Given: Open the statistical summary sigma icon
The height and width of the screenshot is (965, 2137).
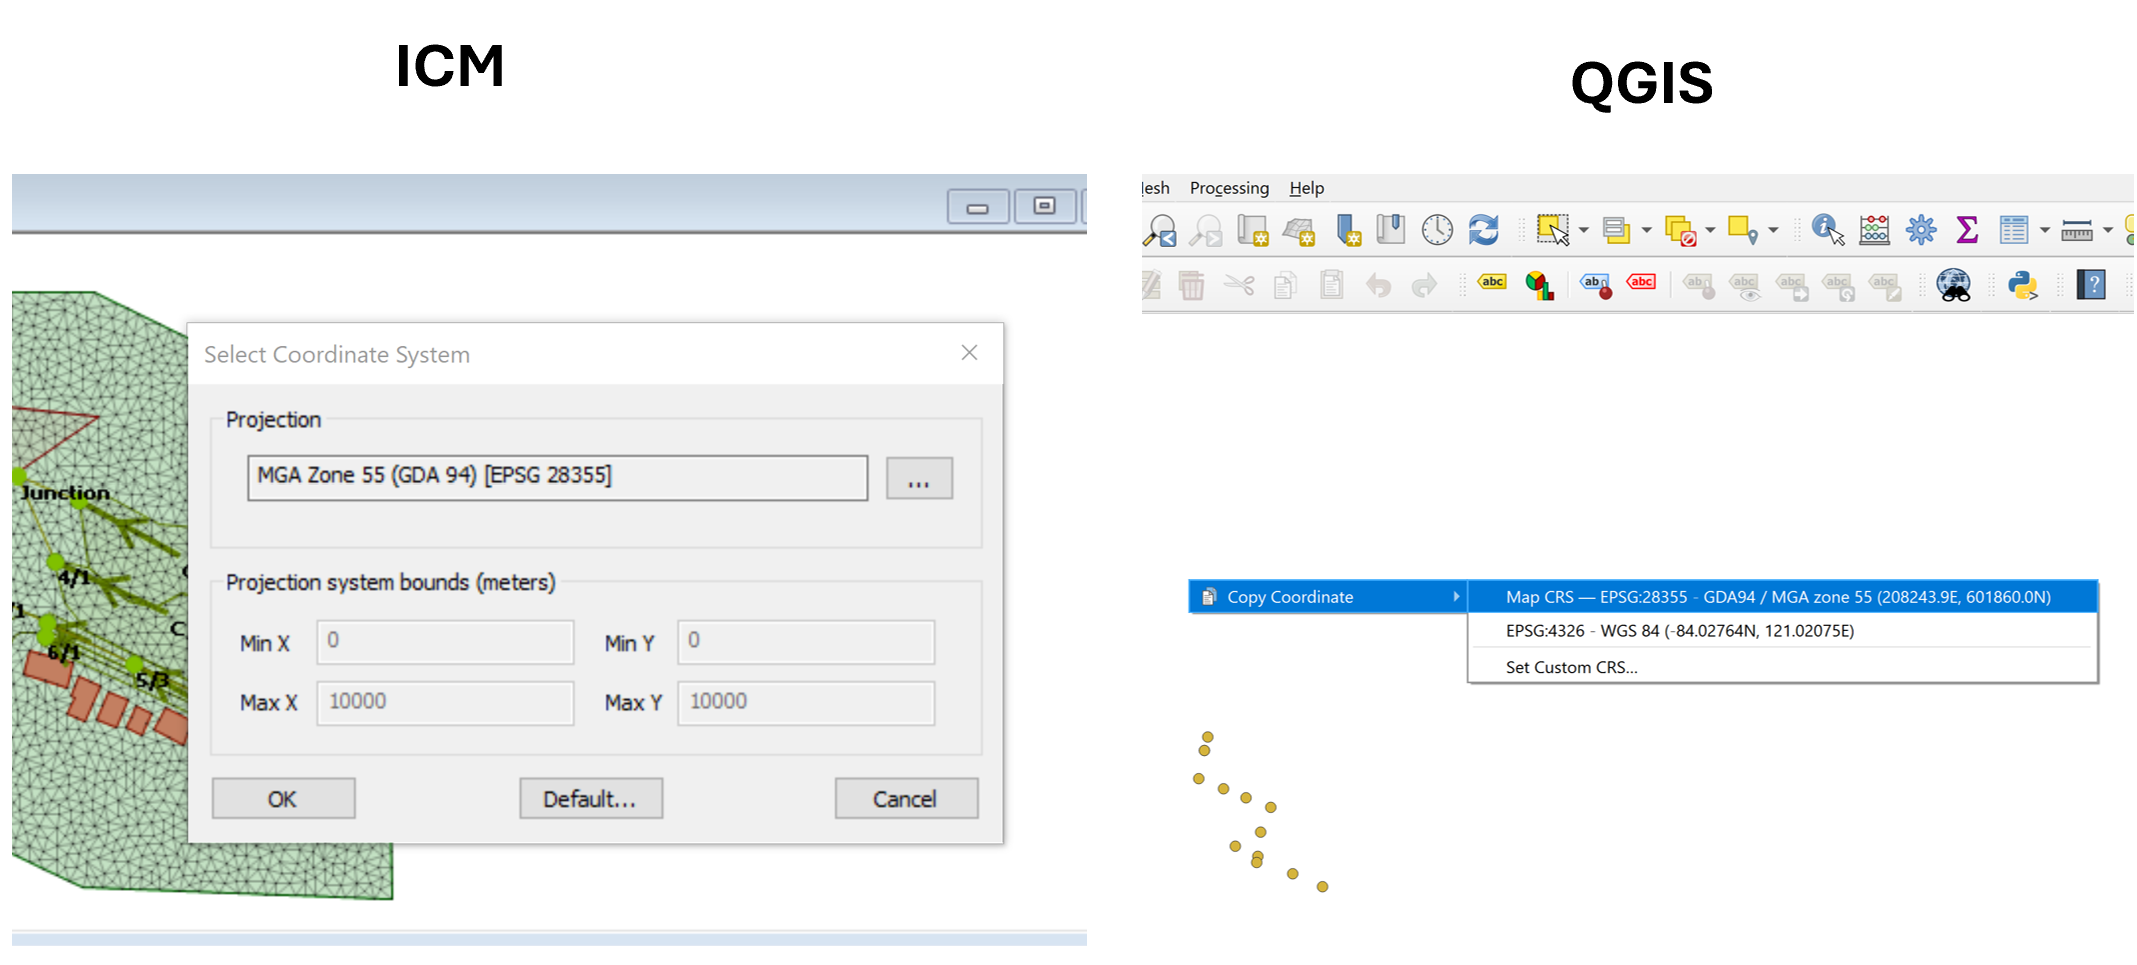Looking at the screenshot, I should click(x=1966, y=230).
